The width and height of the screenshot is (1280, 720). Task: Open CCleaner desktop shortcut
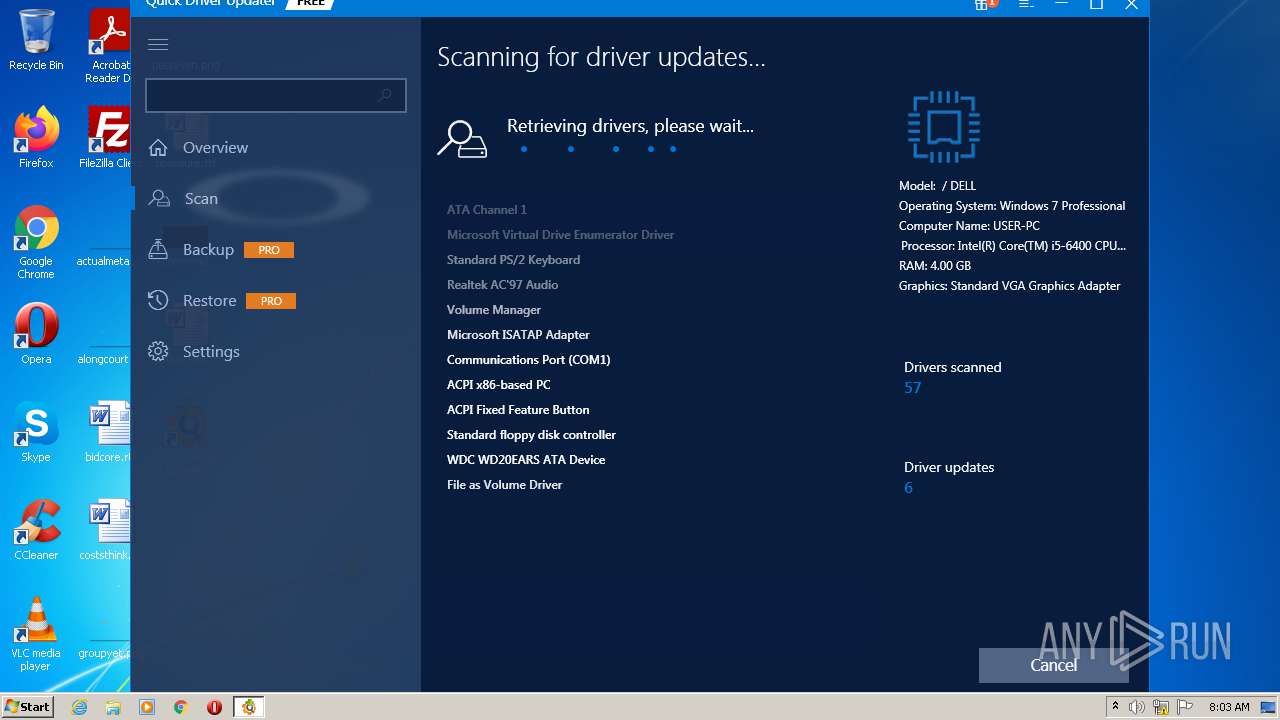pos(36,530)
